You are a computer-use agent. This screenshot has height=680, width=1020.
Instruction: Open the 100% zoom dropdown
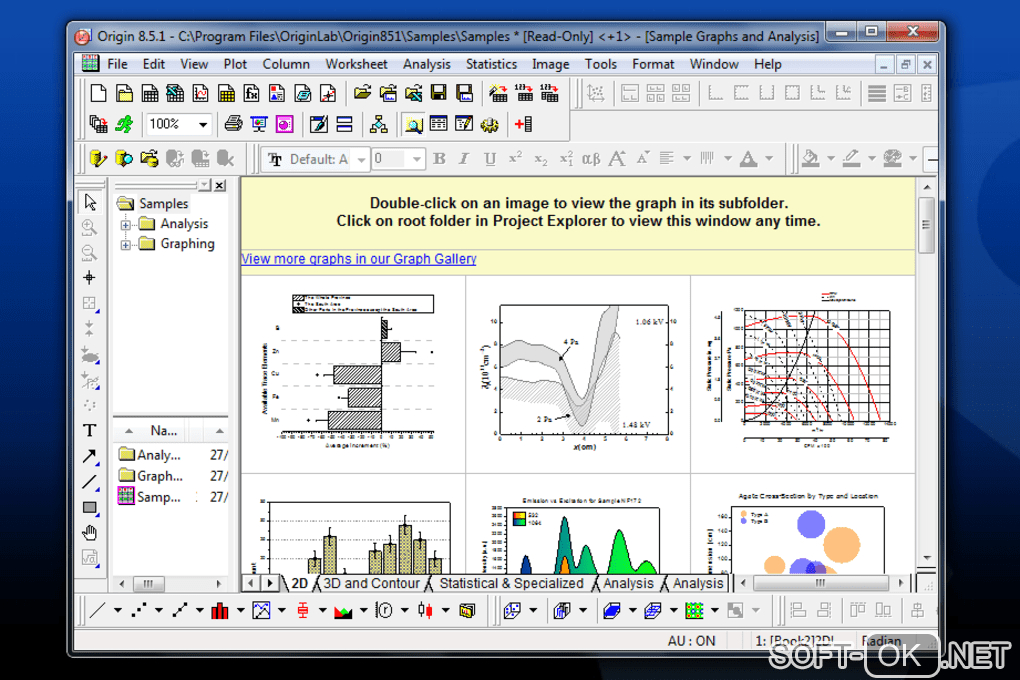[203, 124]
